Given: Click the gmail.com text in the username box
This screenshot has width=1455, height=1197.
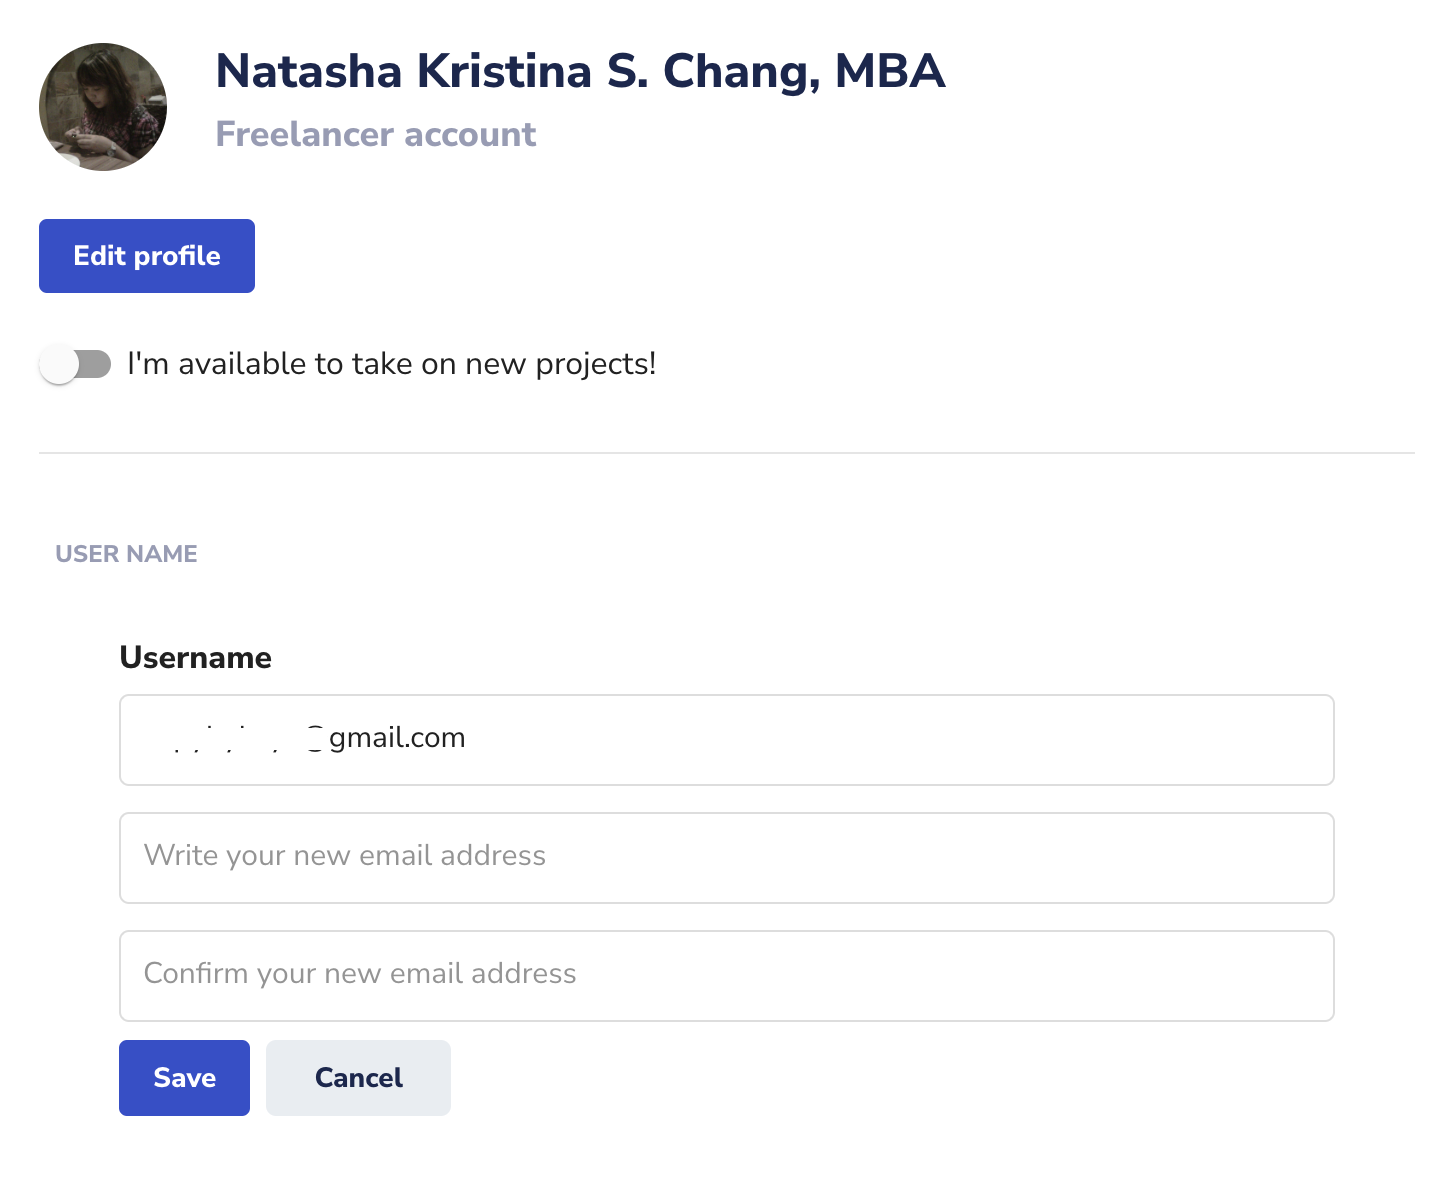Looking at the screenshot, I should (397, 738).
